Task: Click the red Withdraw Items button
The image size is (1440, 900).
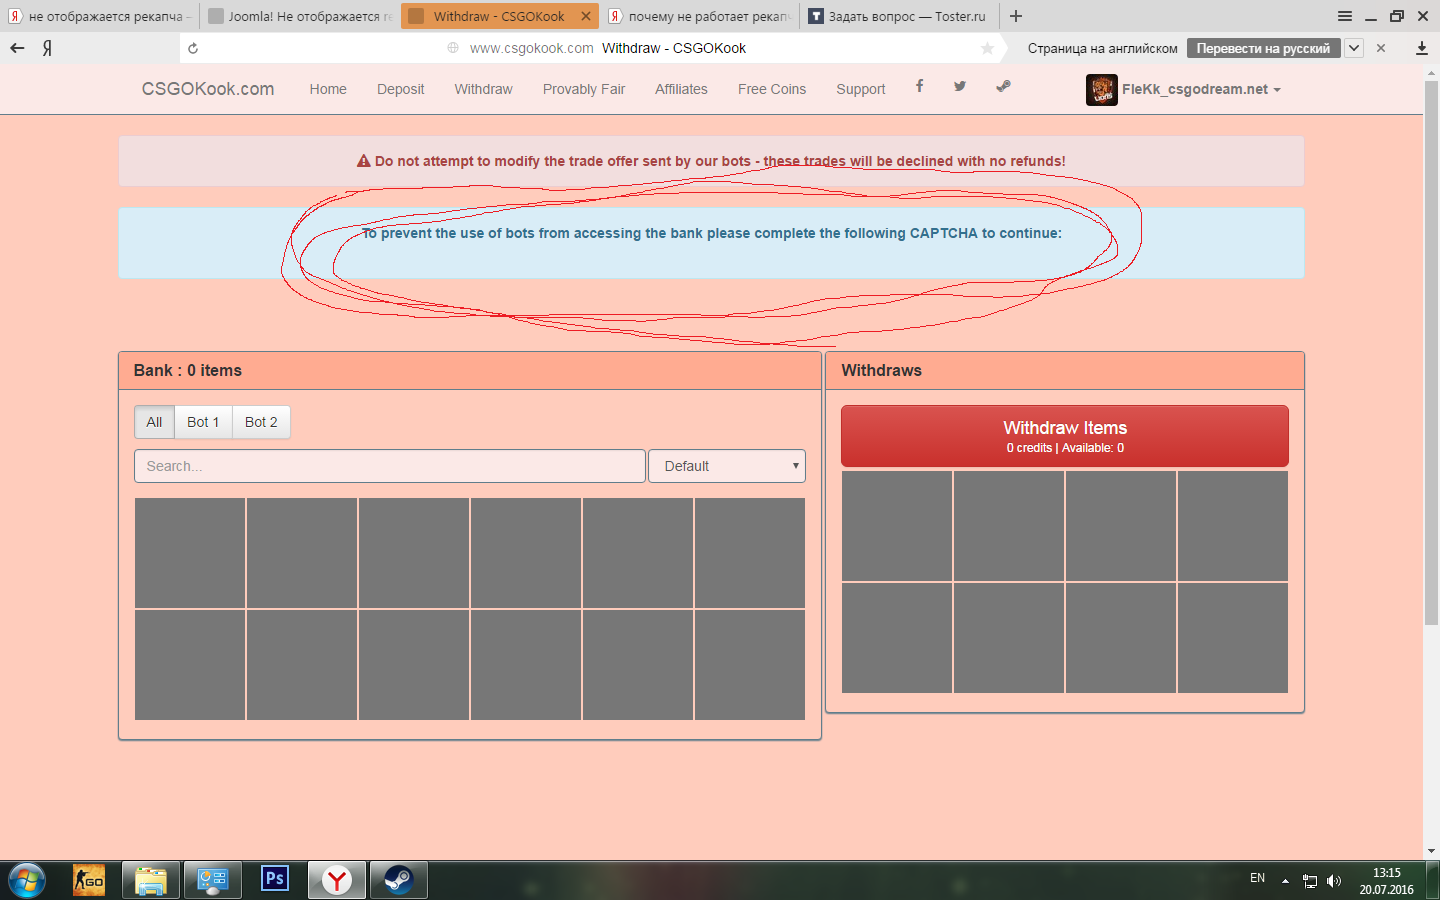Action: click(x=1065, y=436)
